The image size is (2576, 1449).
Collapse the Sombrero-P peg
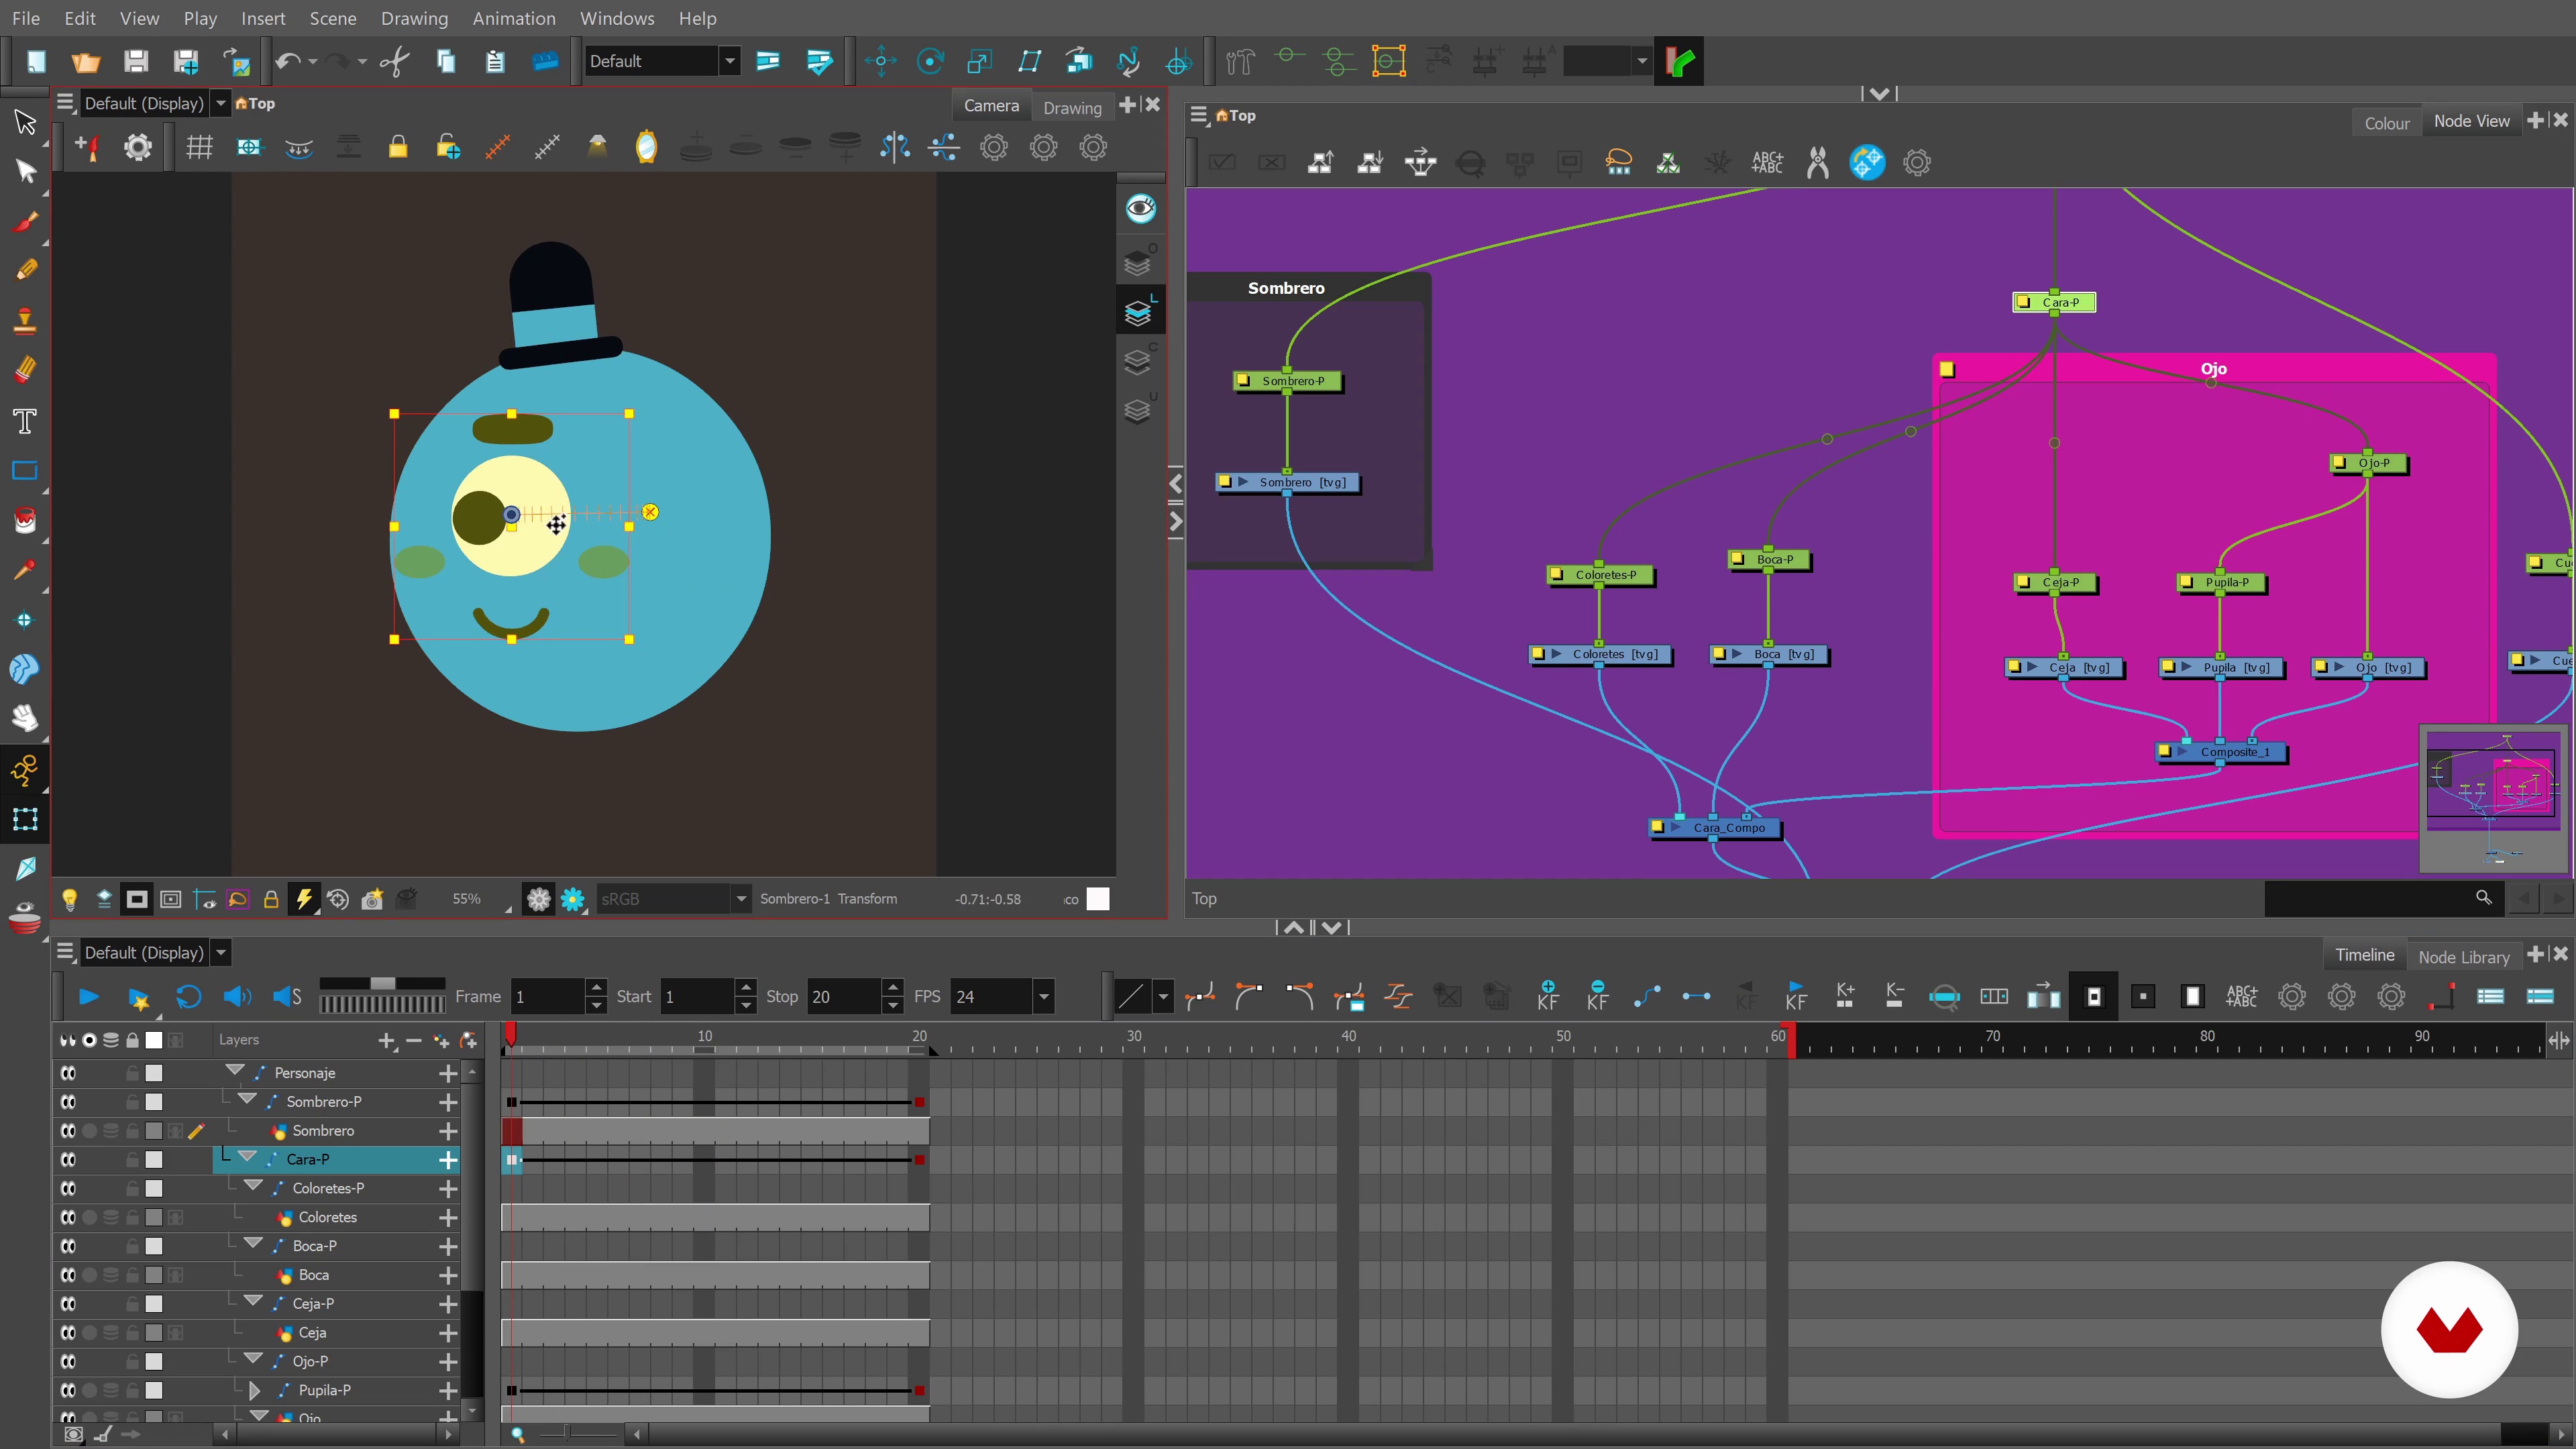247,1100
